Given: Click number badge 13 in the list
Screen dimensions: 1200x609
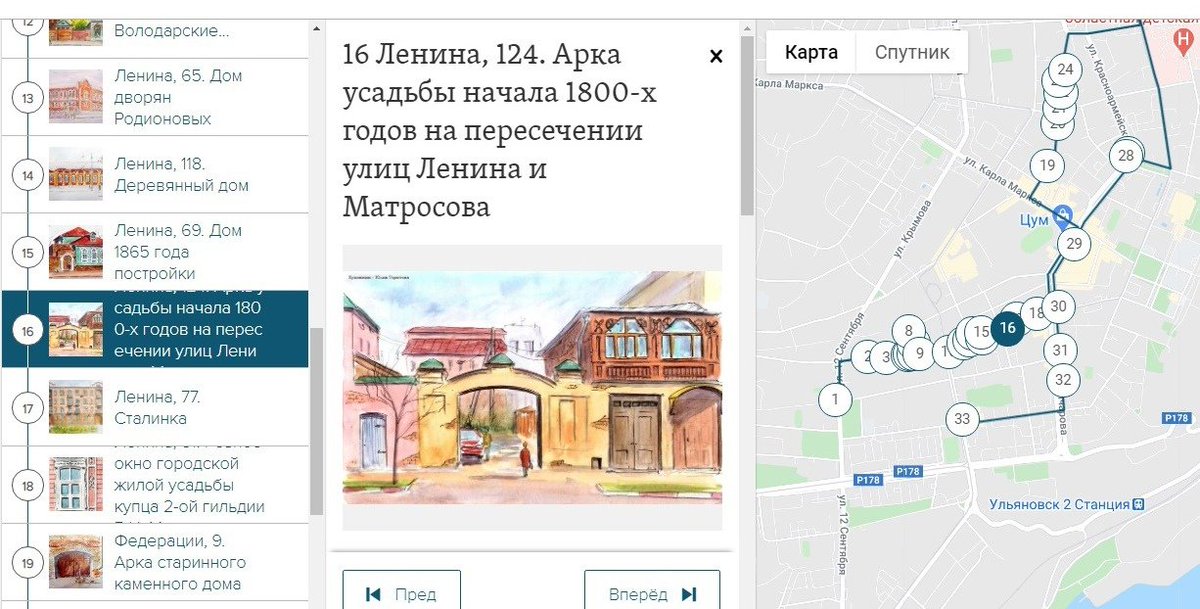Looking at the screenshot, I should click(27, 98).
